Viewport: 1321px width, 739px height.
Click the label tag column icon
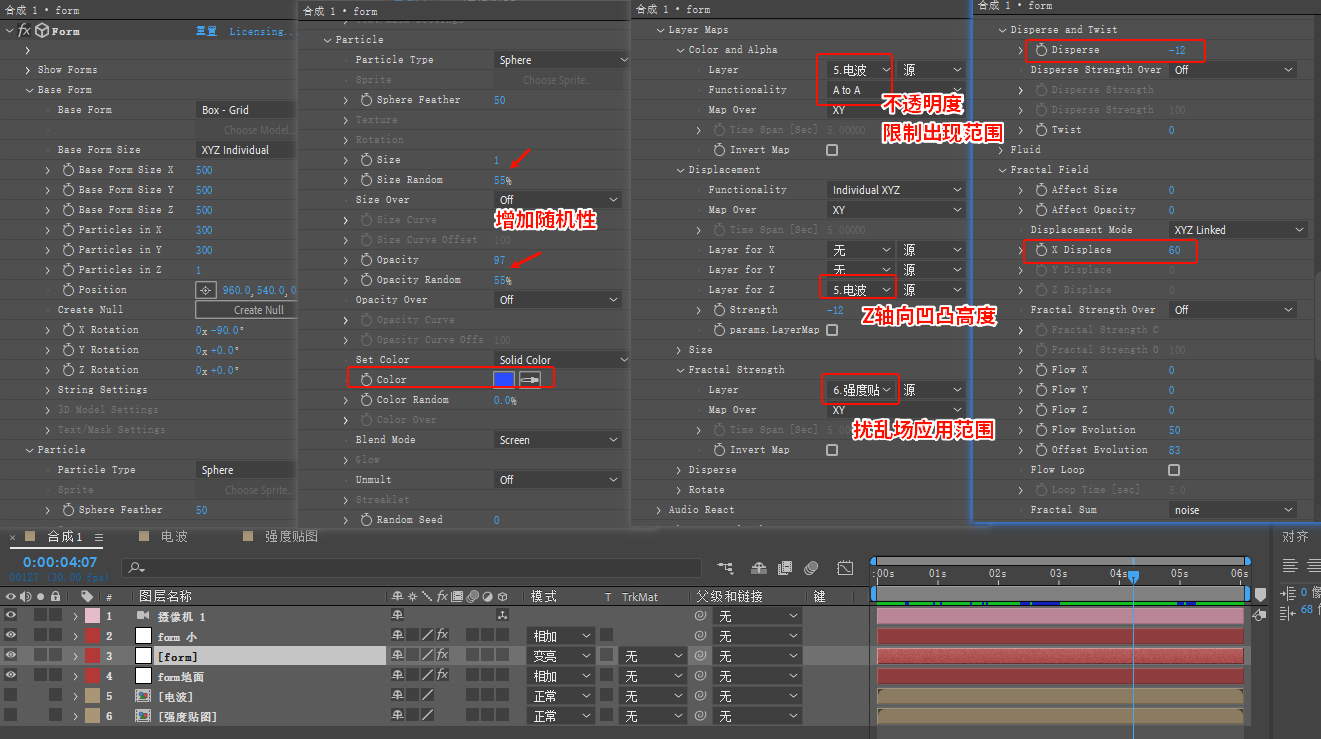(87, 596)
